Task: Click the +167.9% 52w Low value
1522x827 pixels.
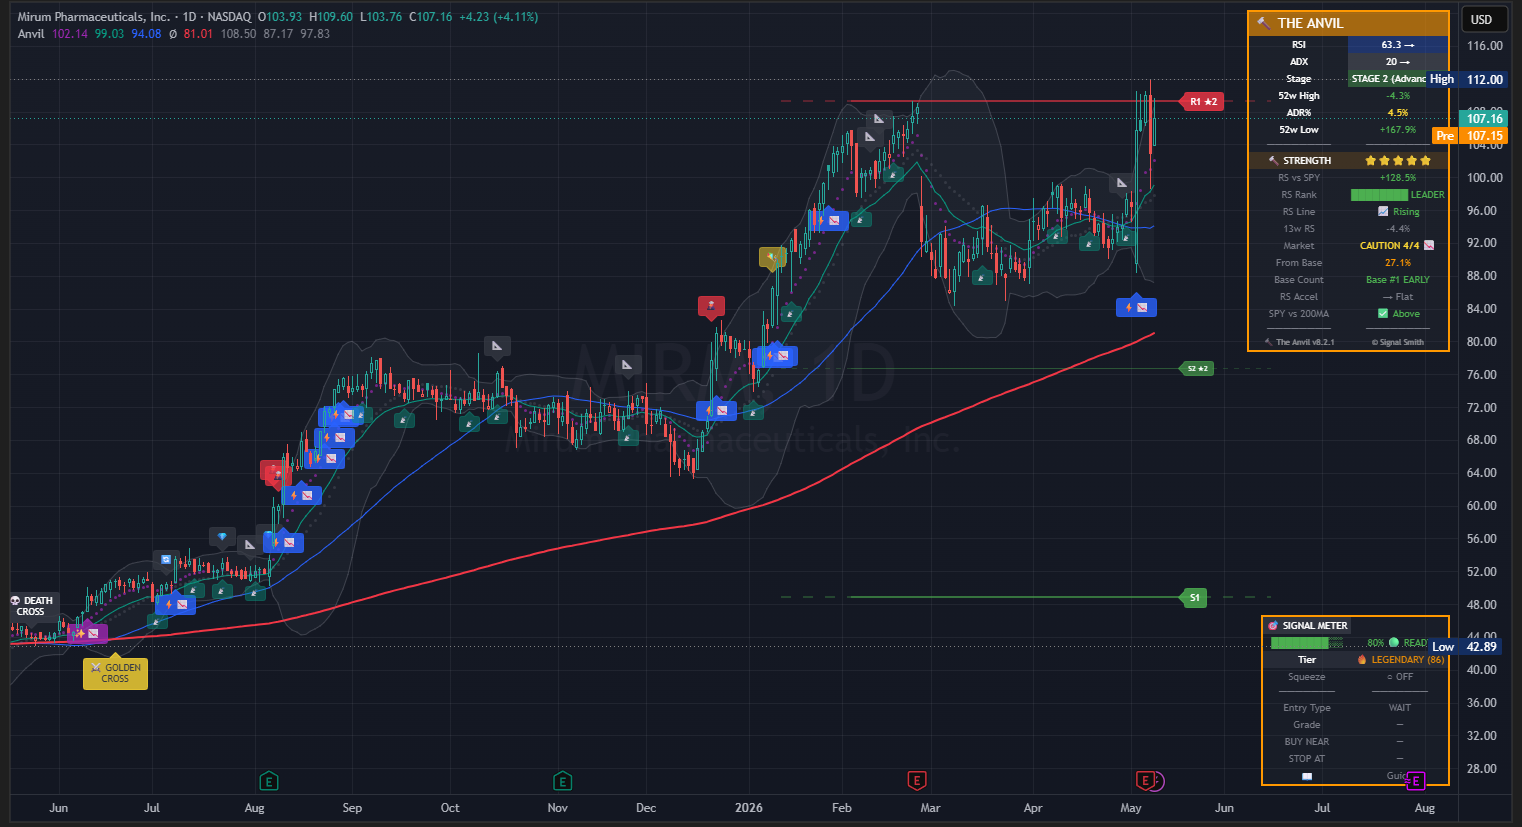Action: coord(1398,130)
